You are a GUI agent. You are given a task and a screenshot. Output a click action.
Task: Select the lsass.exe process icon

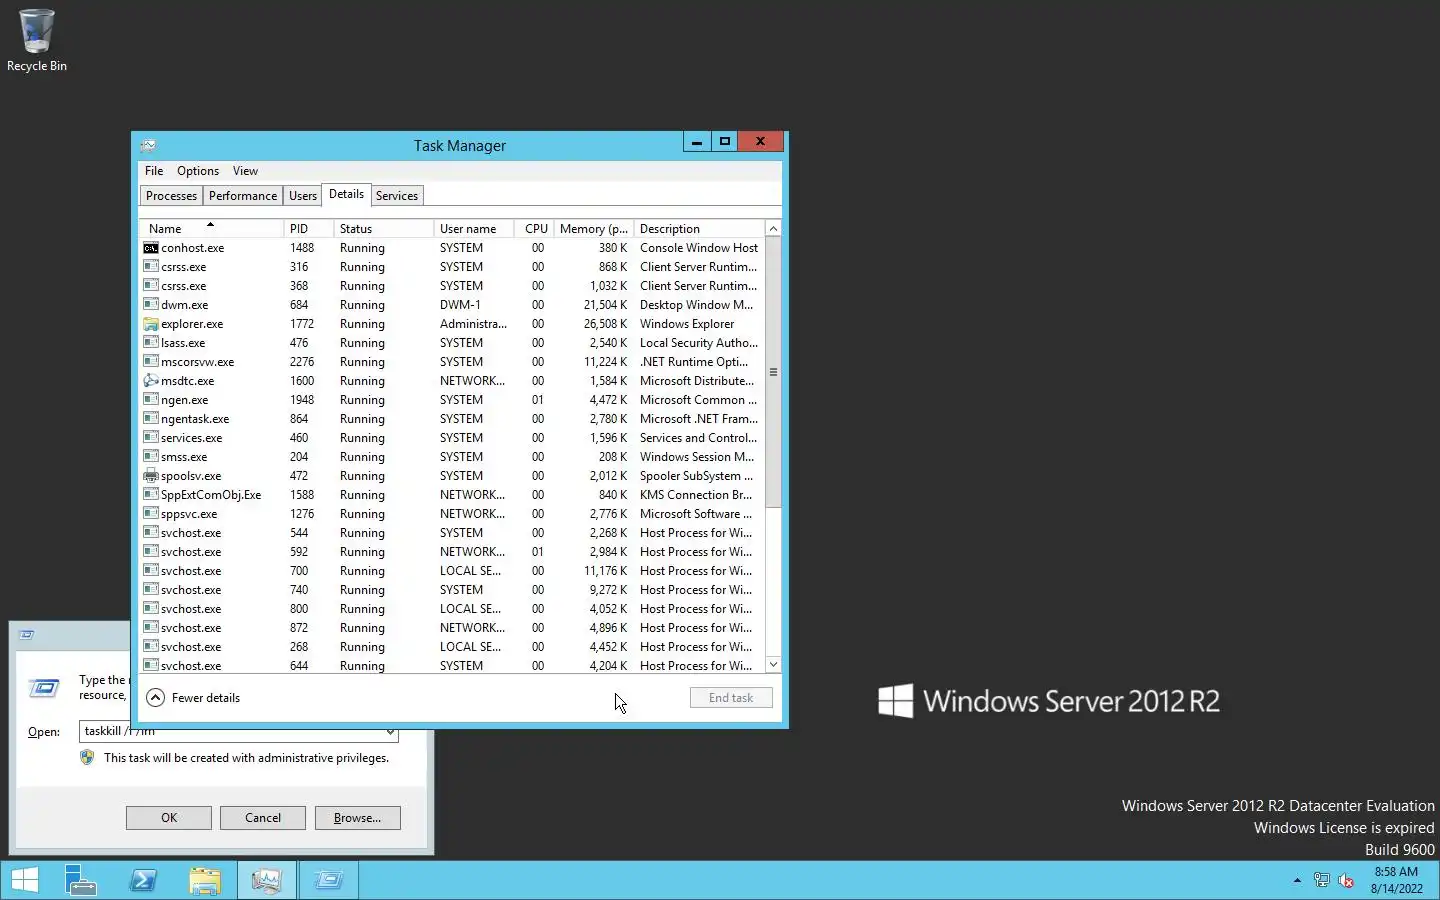[151, 343]
